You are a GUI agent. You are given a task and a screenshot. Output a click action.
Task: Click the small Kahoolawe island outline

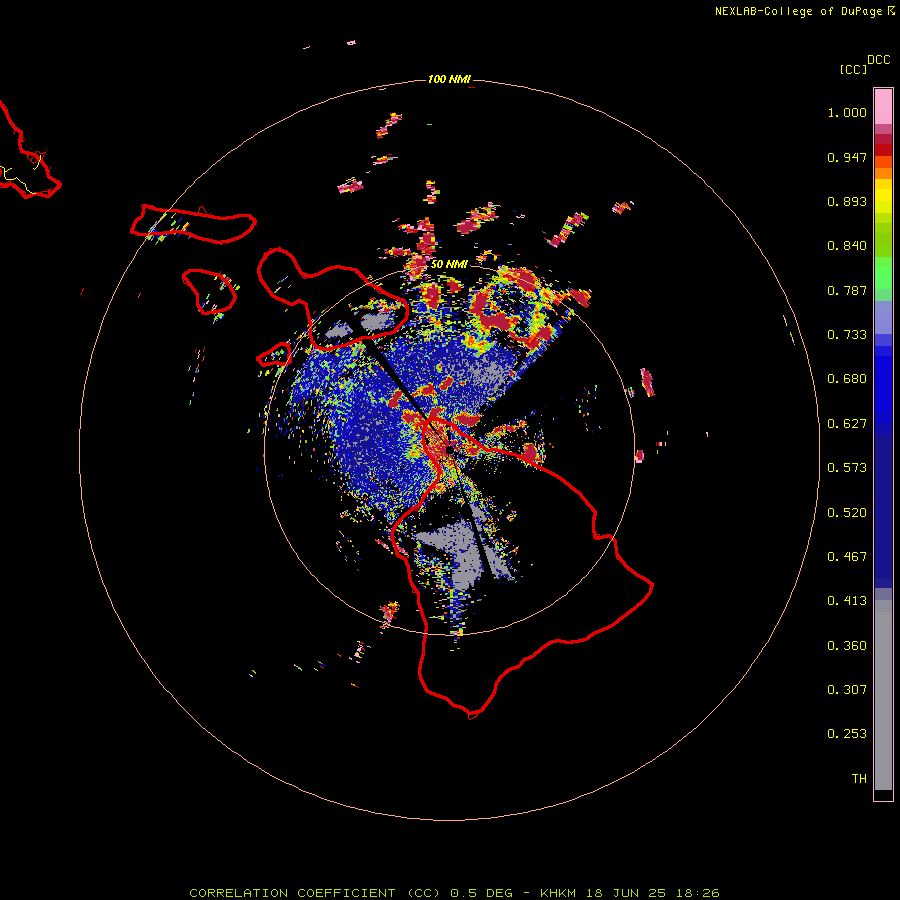point(274,355)
